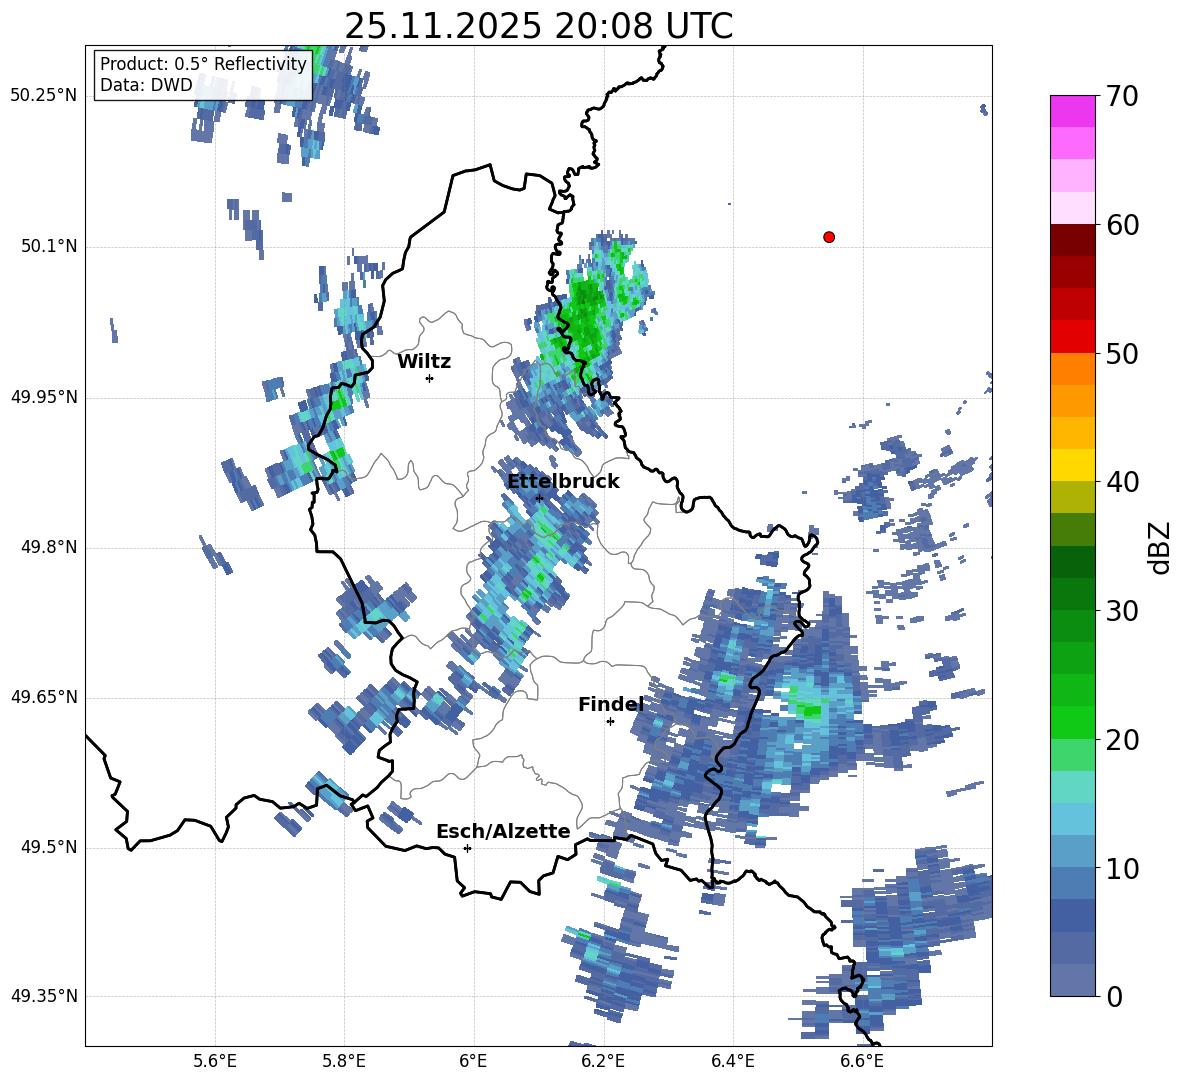The height and width of the screenshot is (1081, 1184).
Task: Click the 5.6°E longitude label
Action: click(x=215, y=1062)
